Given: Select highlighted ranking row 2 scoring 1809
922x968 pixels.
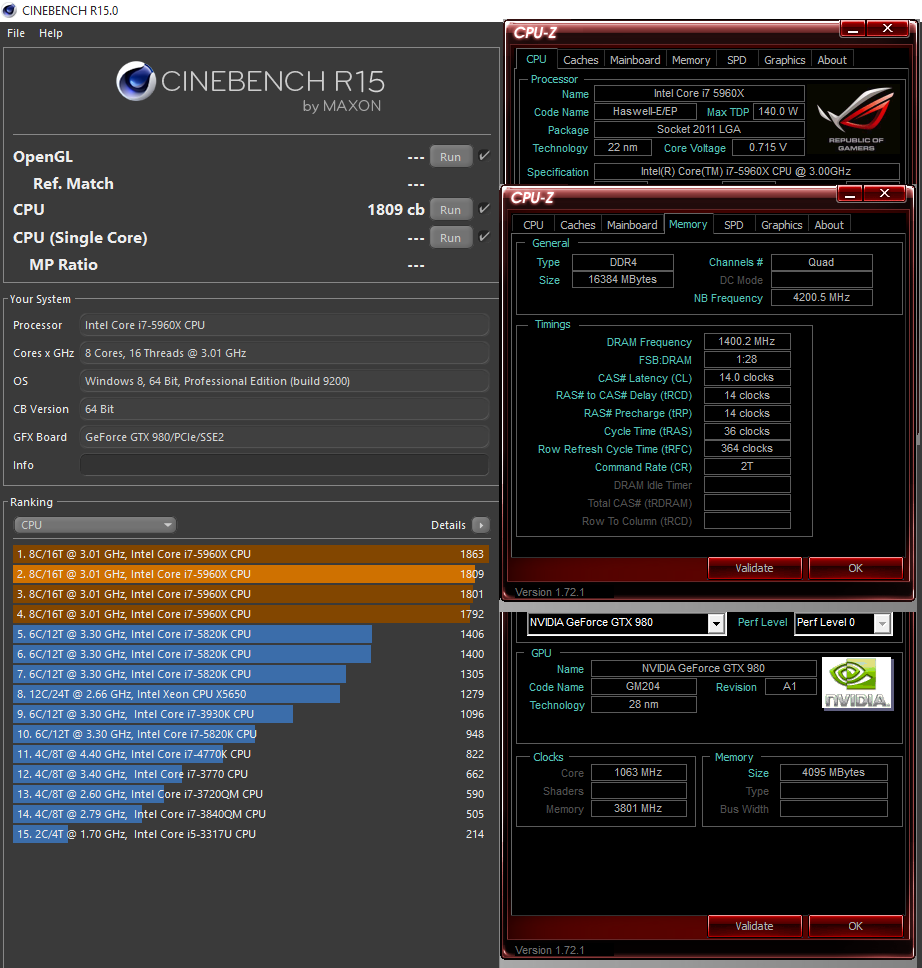Looking at the screenshot, I should (x=251, y=574).
